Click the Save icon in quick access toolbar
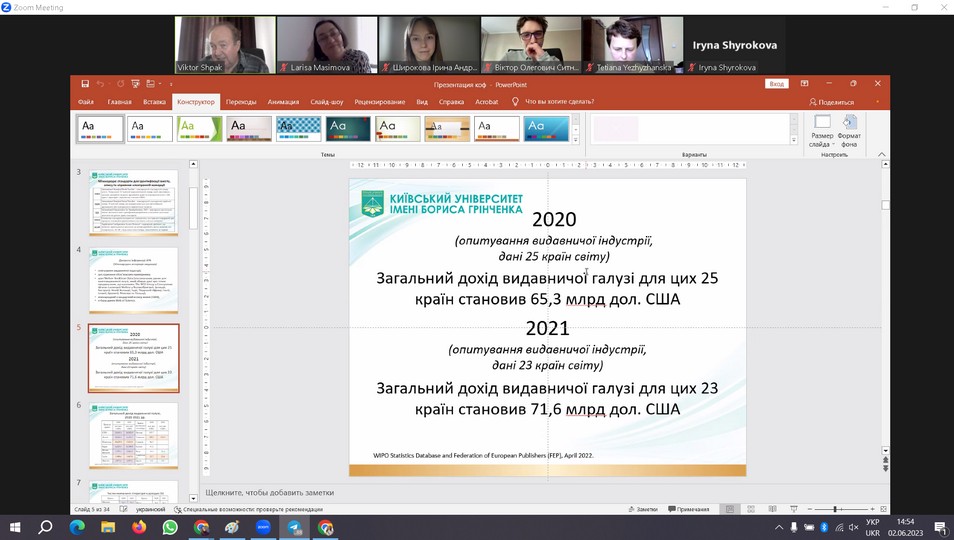The image size is (954, 540). (x=86, y=84)
